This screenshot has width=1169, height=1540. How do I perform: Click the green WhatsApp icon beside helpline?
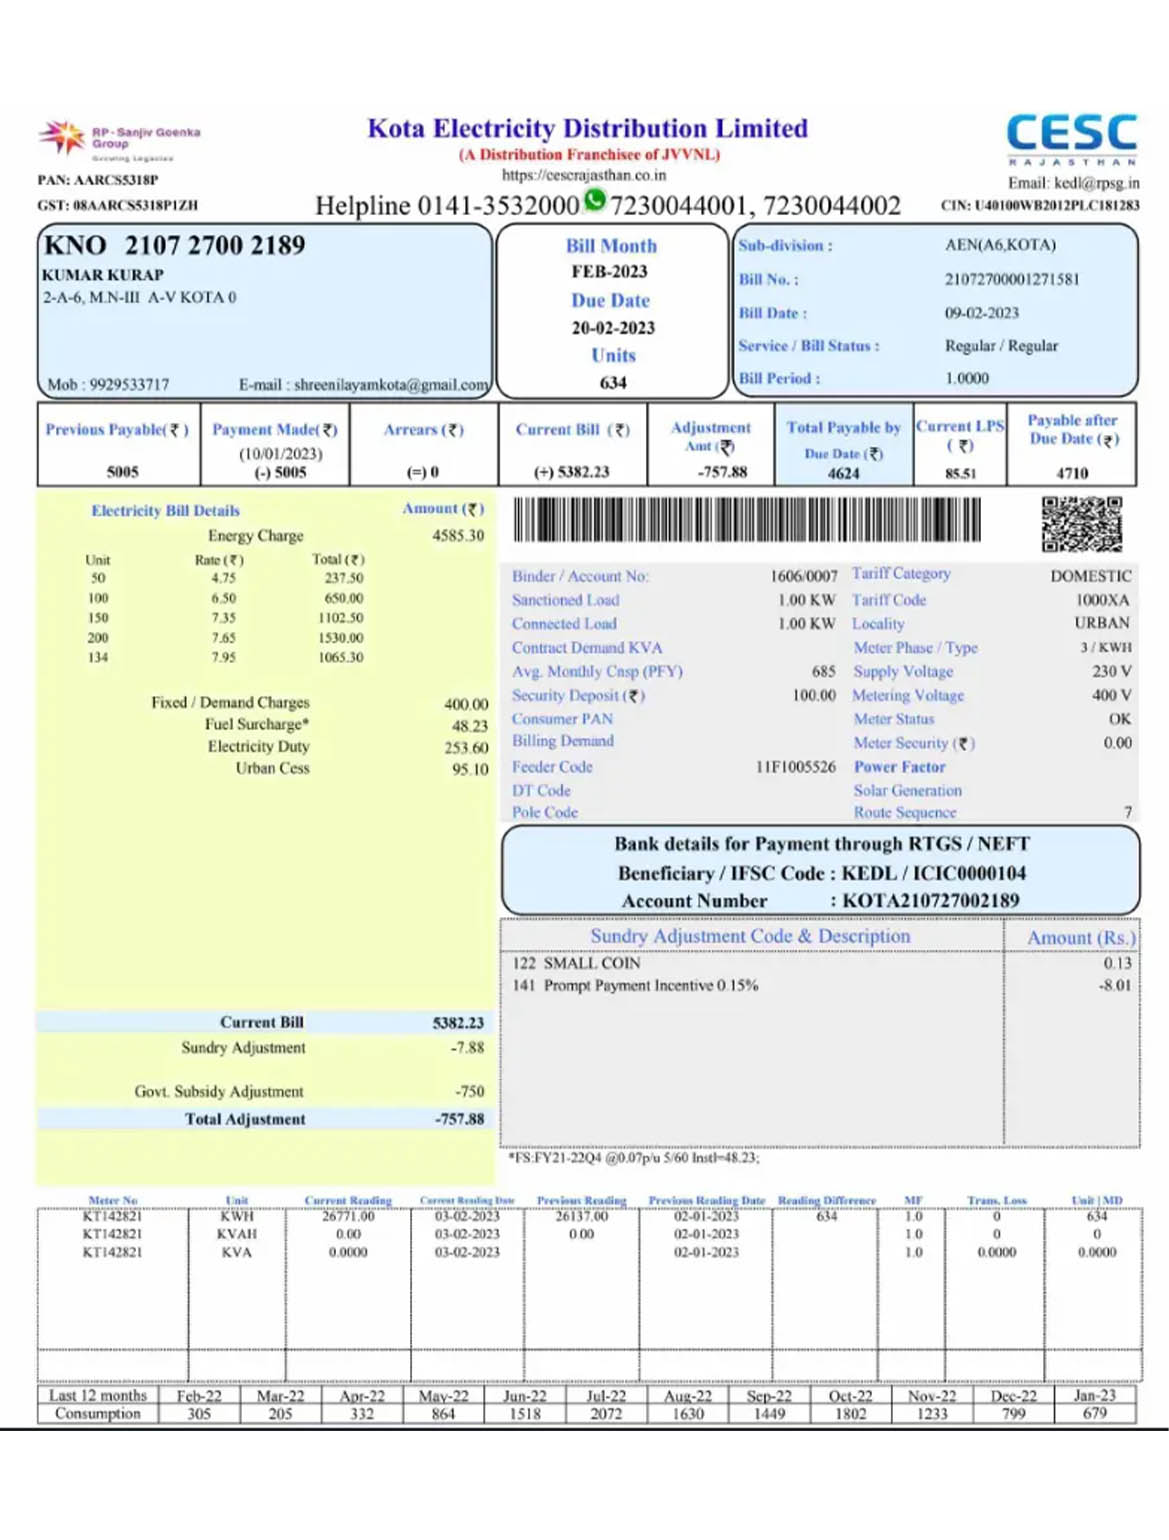(x=595, y=200)
